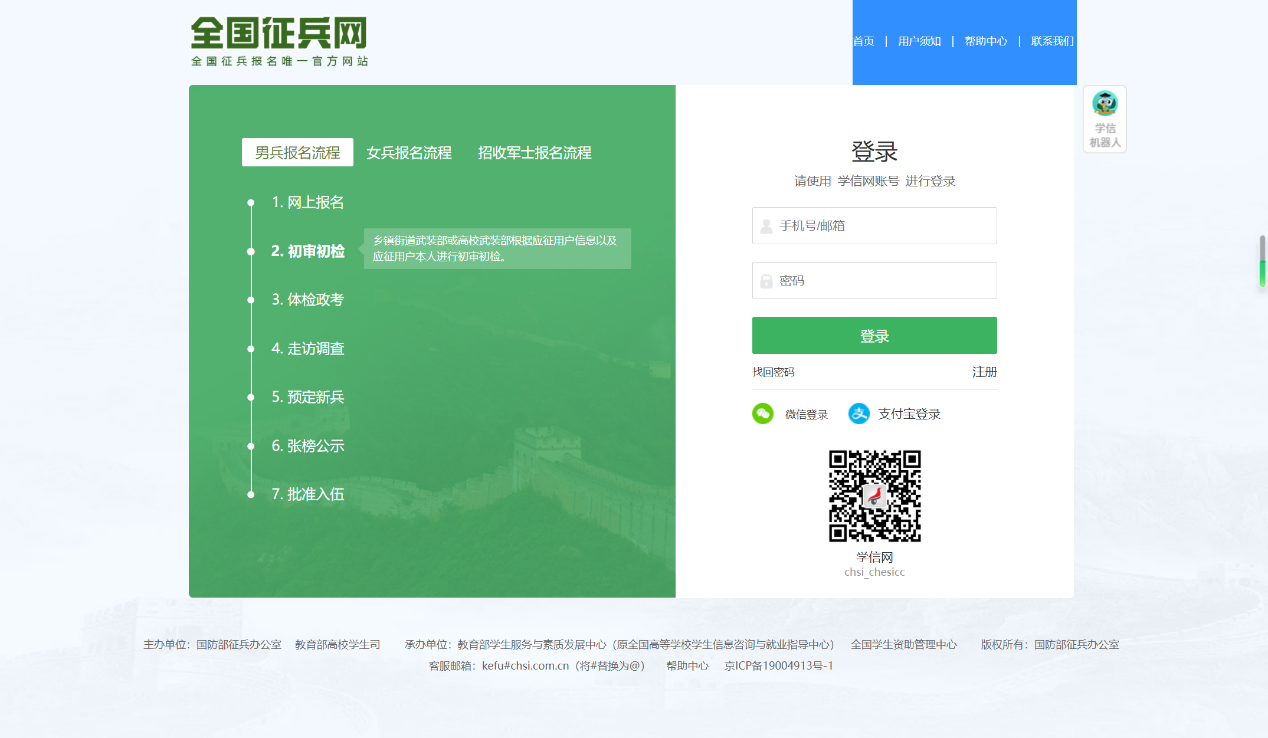Switch to 男兵报名流程 tab
The height and width of the screenshot is (738, 1268).
pos(297,153)
